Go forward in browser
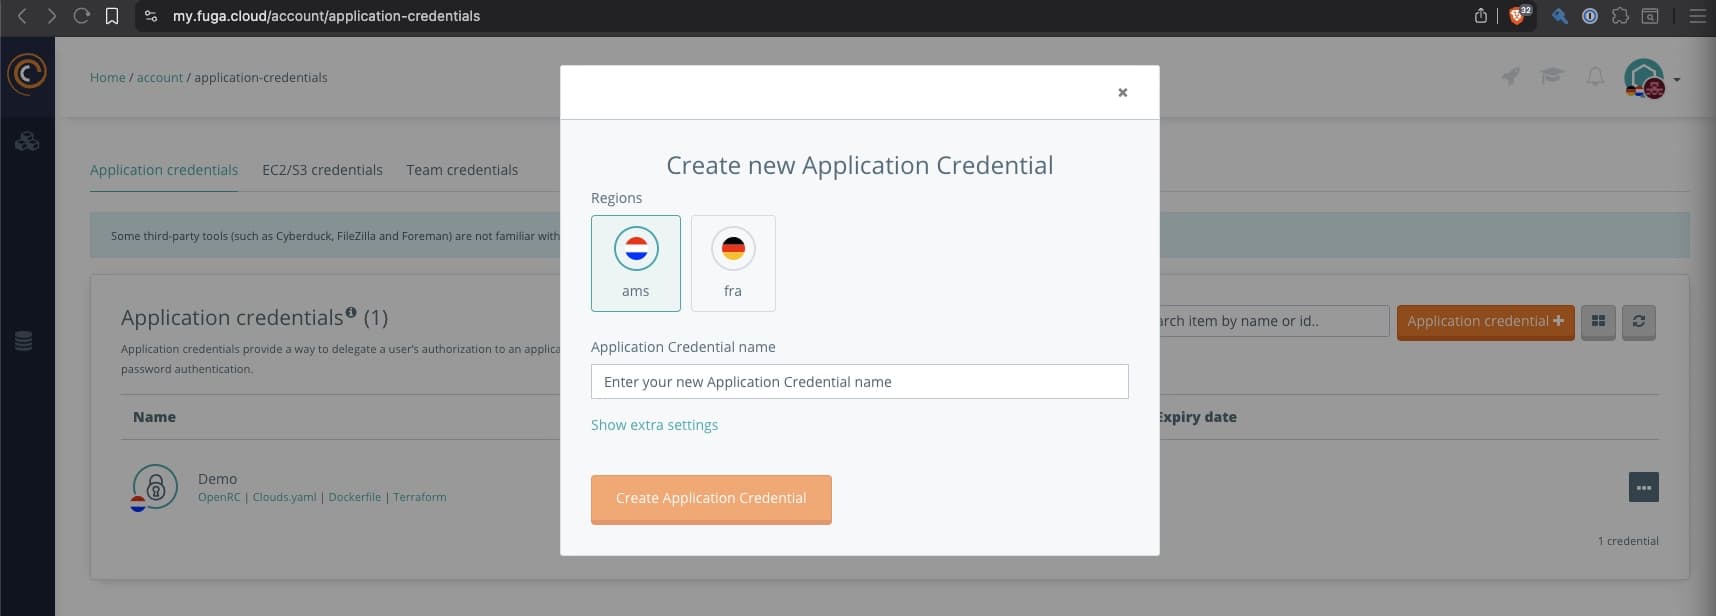Image resolution: width=1716 pixels, height=616 pixels. (x=52, y=16)
